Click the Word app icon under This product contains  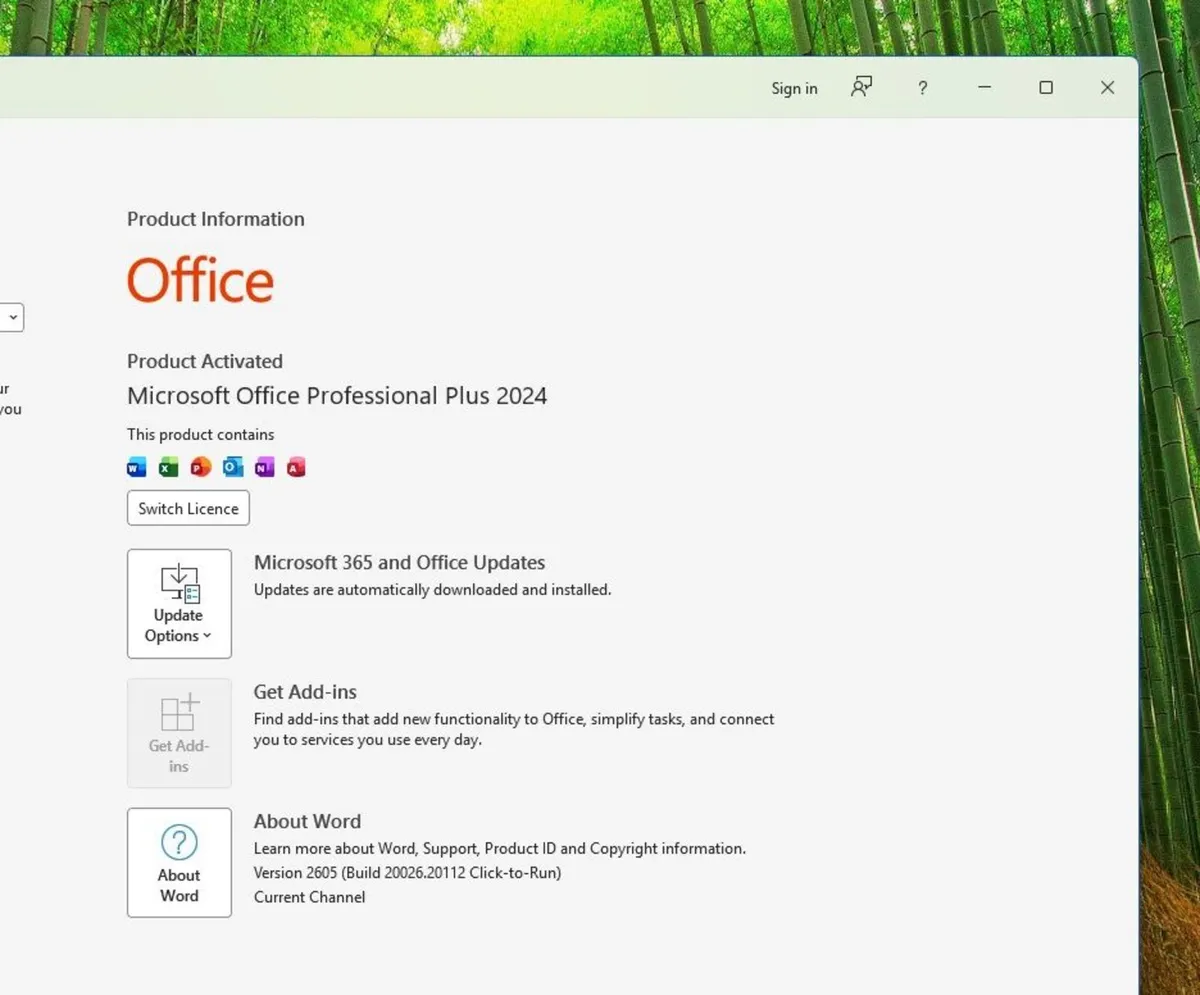(137, 467)
